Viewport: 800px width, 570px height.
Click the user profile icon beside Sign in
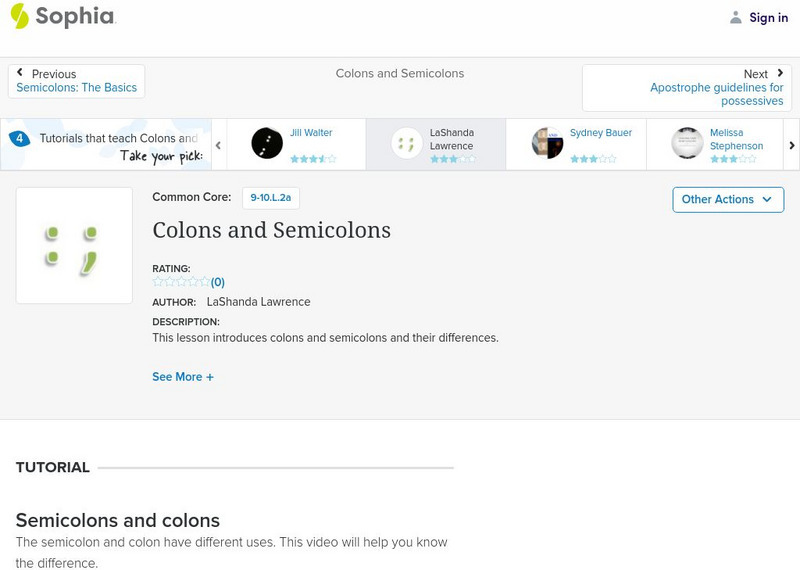pos(736,17)
